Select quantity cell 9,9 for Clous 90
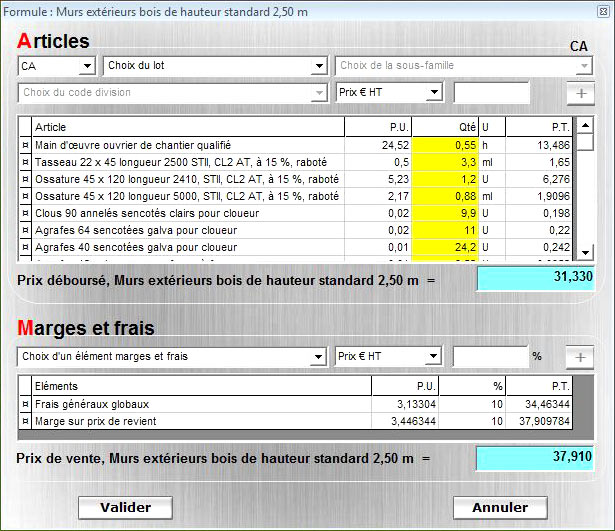615x531 pixels. (445, 213)
